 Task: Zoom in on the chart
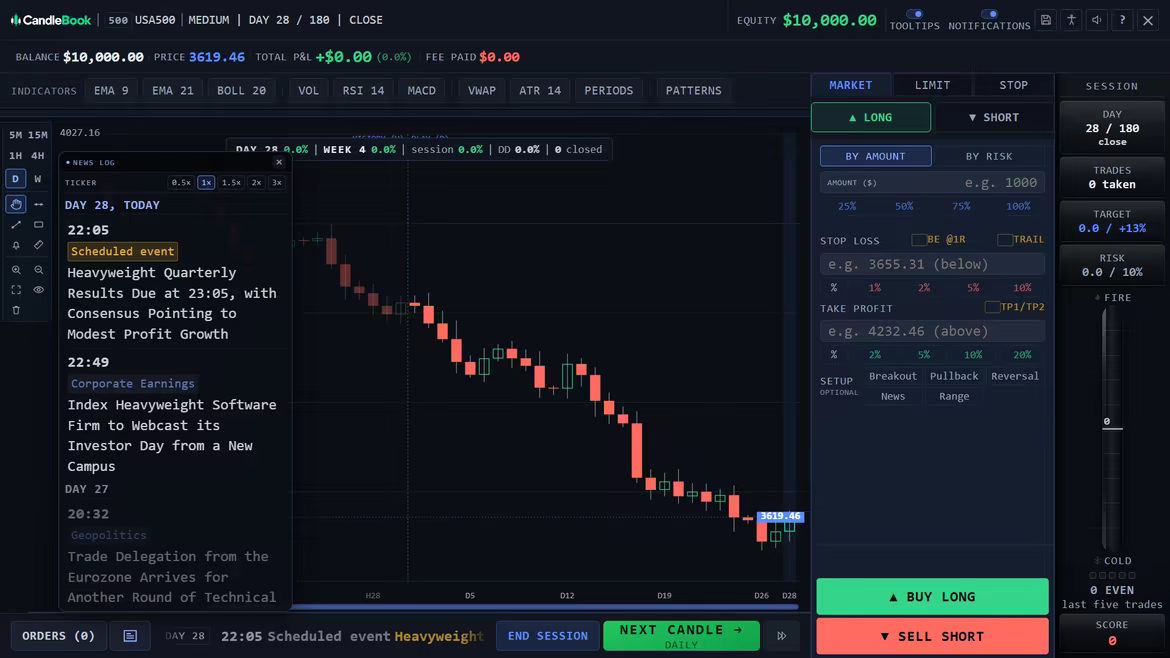tap(16, 269)
